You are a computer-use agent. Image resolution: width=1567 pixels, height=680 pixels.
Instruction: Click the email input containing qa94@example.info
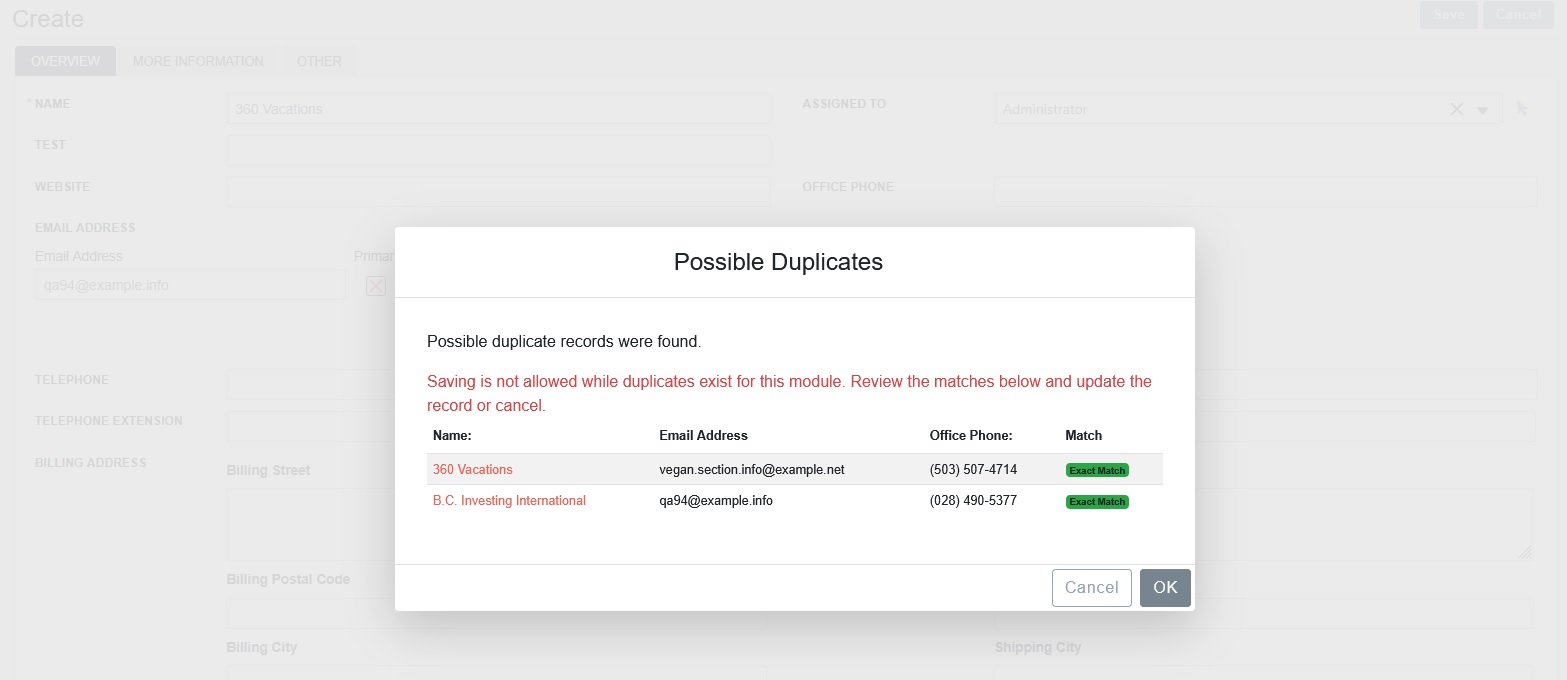pos(190,285)
